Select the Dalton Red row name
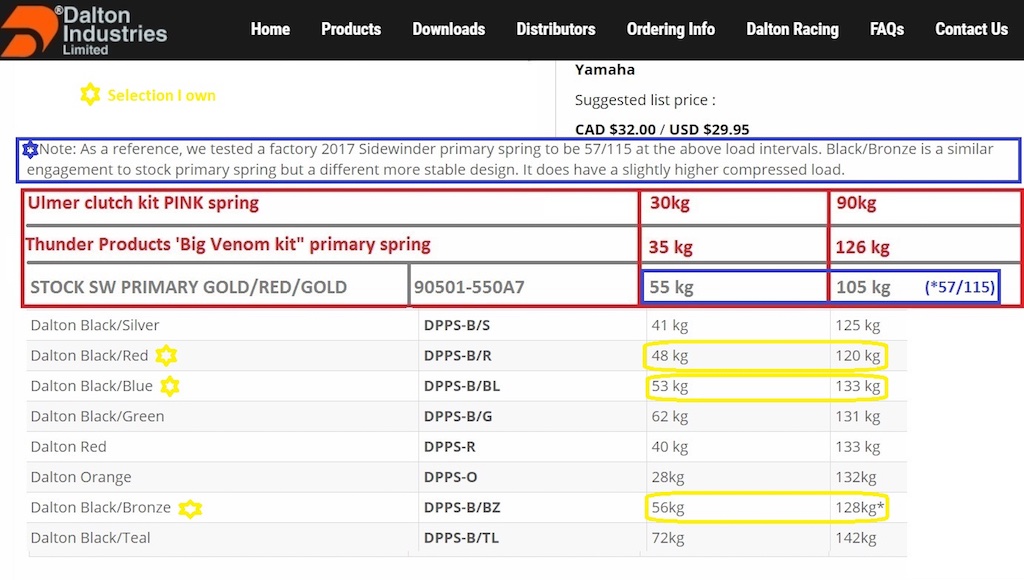The width and height of the screenshot is (1024, 580). (69, 447)
